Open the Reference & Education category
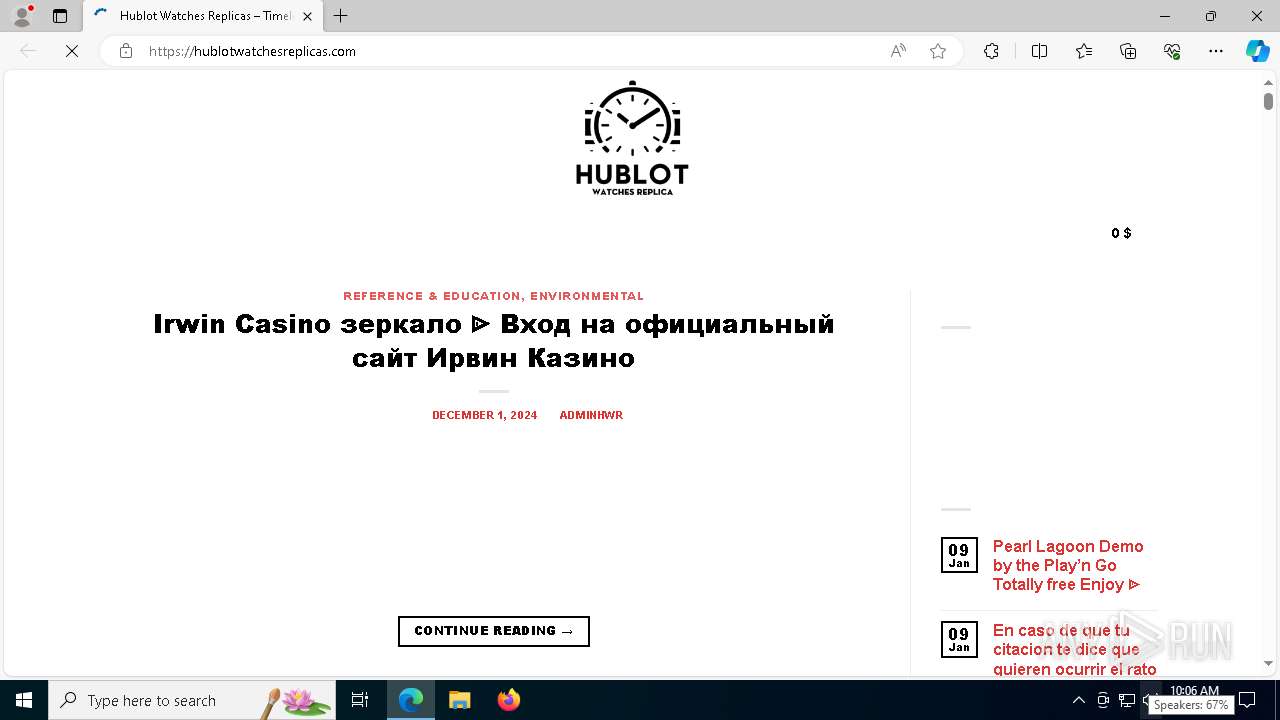1280x720 pixels. coord(432,296)
